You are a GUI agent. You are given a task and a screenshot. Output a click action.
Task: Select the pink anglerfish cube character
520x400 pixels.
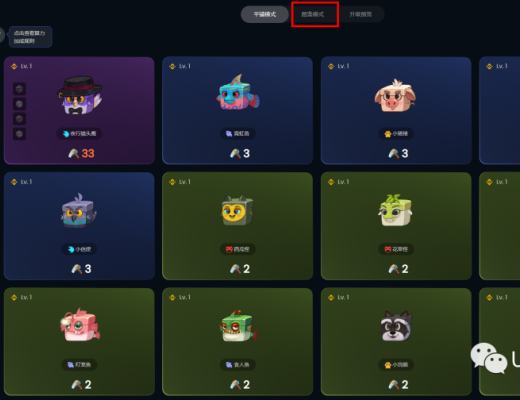pyautogui.click(x=80, y=325)
